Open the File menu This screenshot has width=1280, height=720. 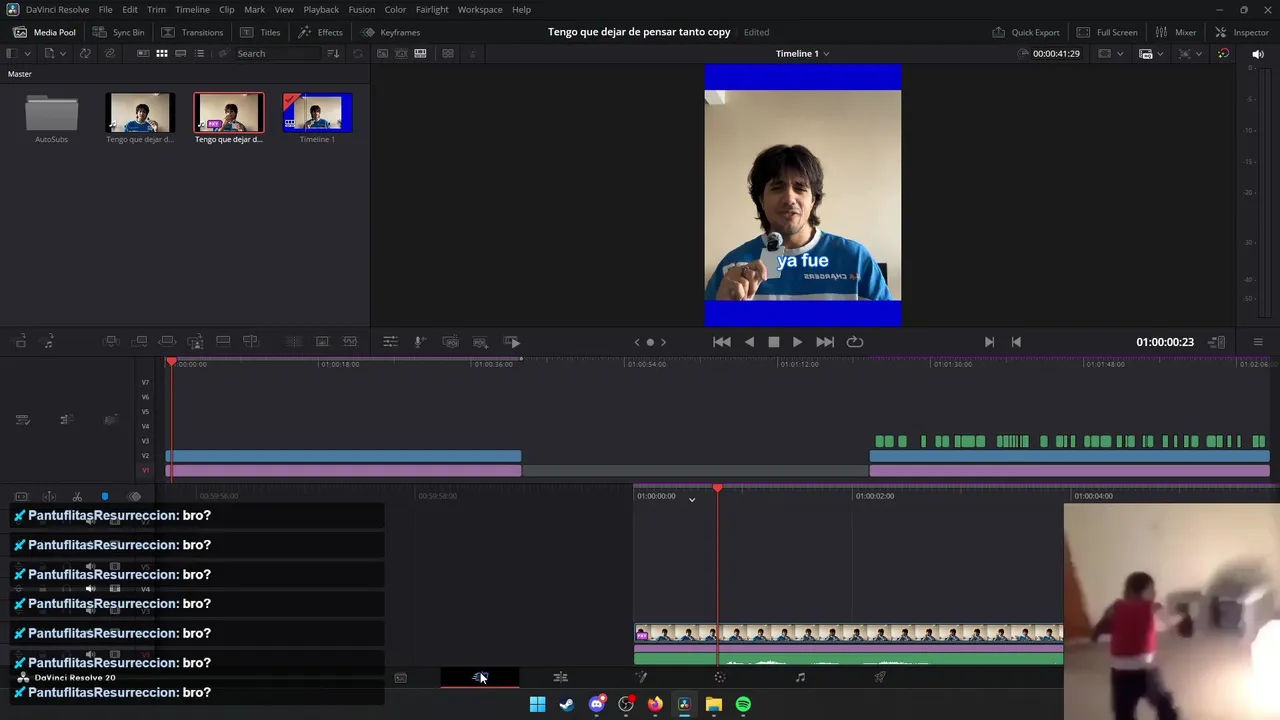(x=105, y=9)
